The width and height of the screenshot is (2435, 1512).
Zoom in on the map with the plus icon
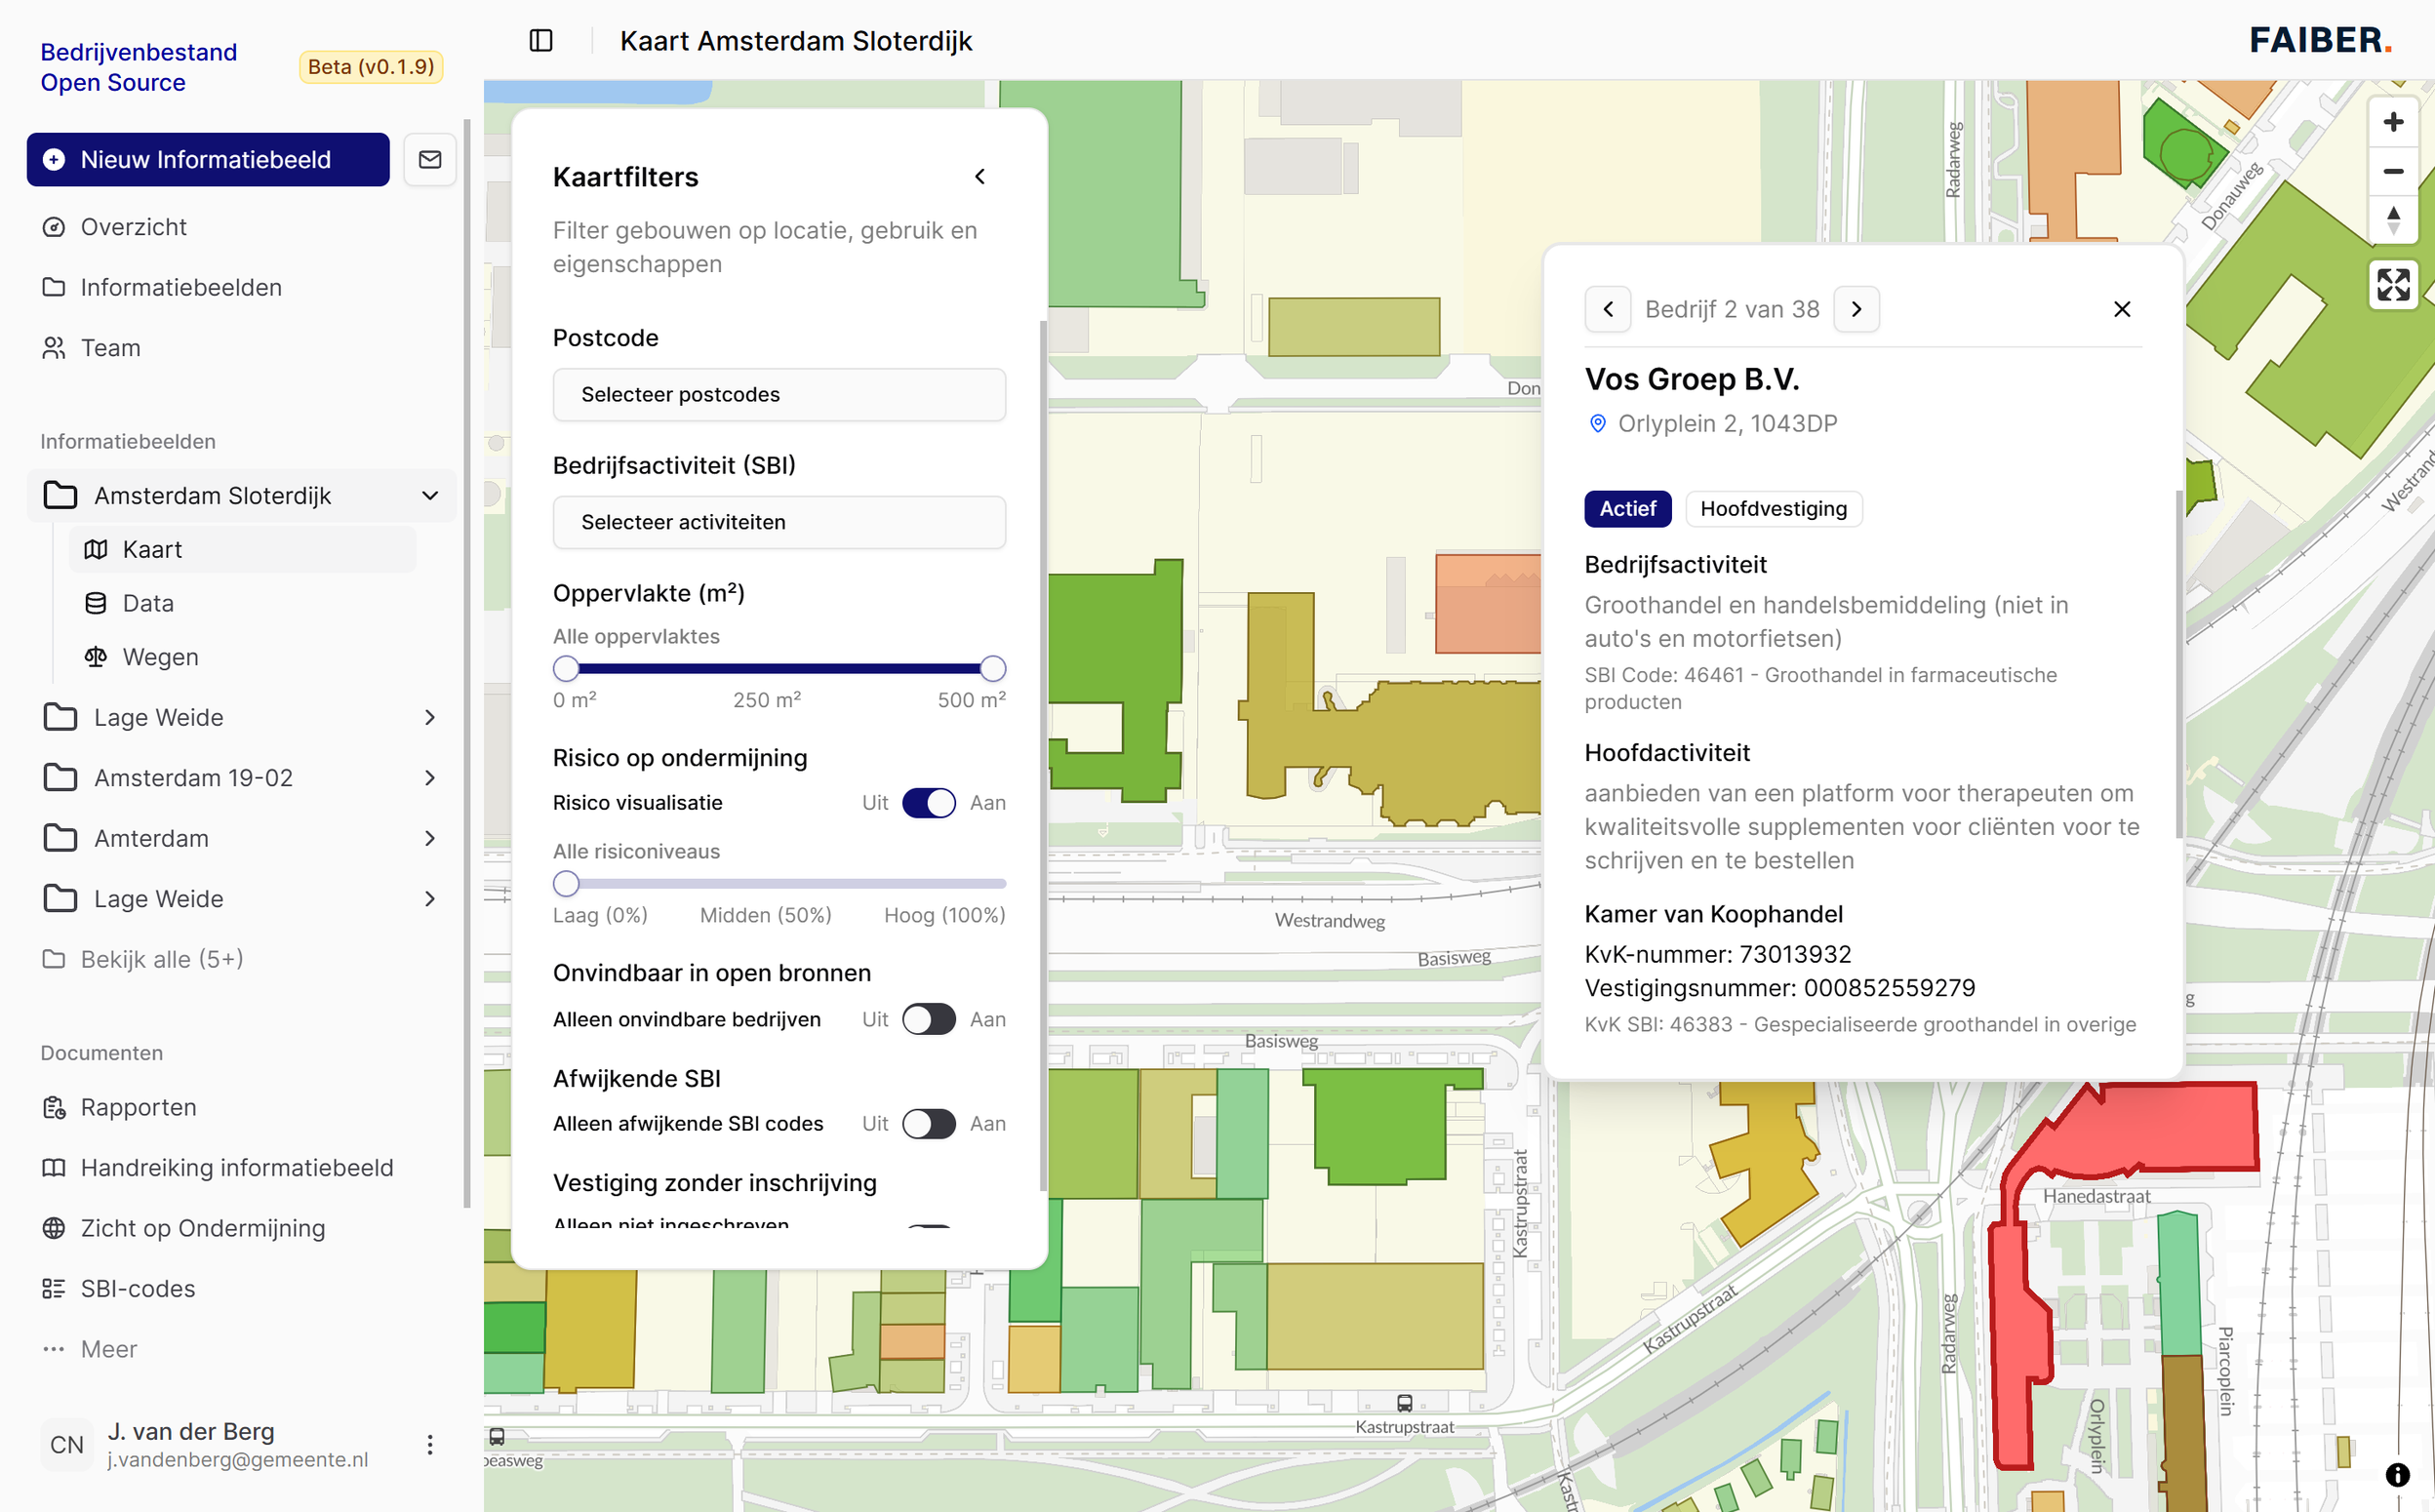tap(2394, 121)
